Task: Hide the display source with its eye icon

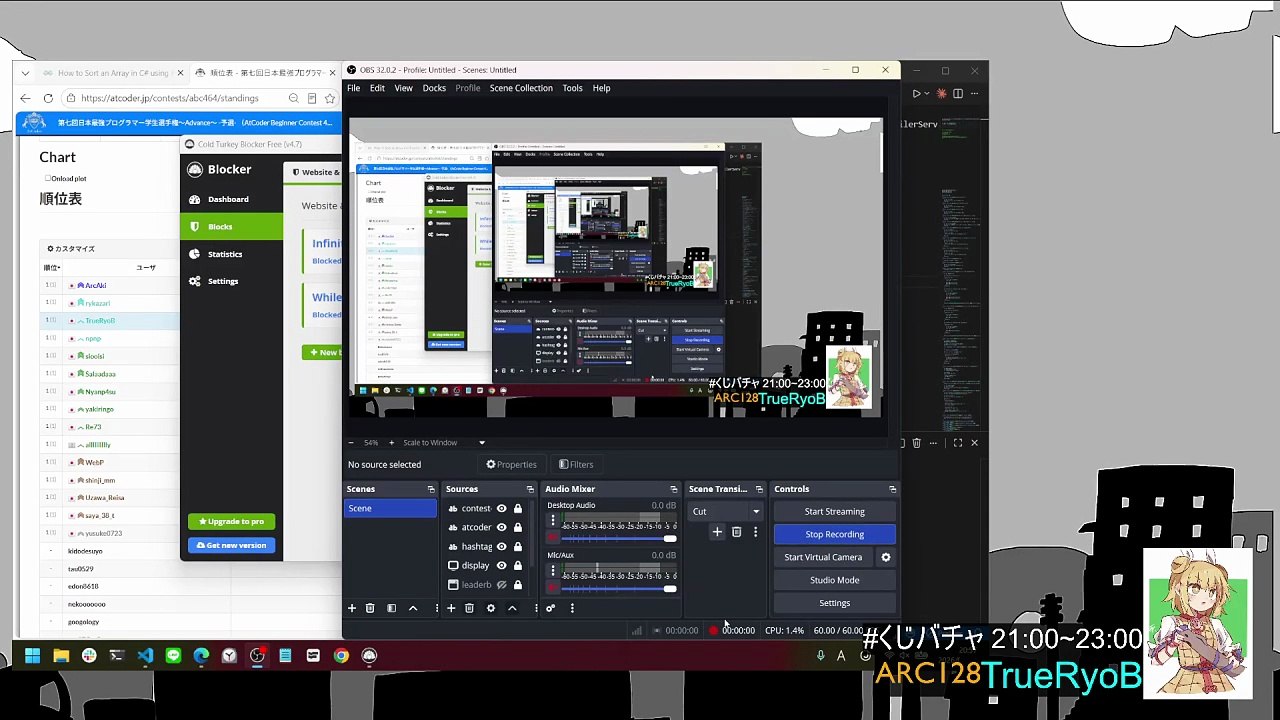Action: (502, 565)
